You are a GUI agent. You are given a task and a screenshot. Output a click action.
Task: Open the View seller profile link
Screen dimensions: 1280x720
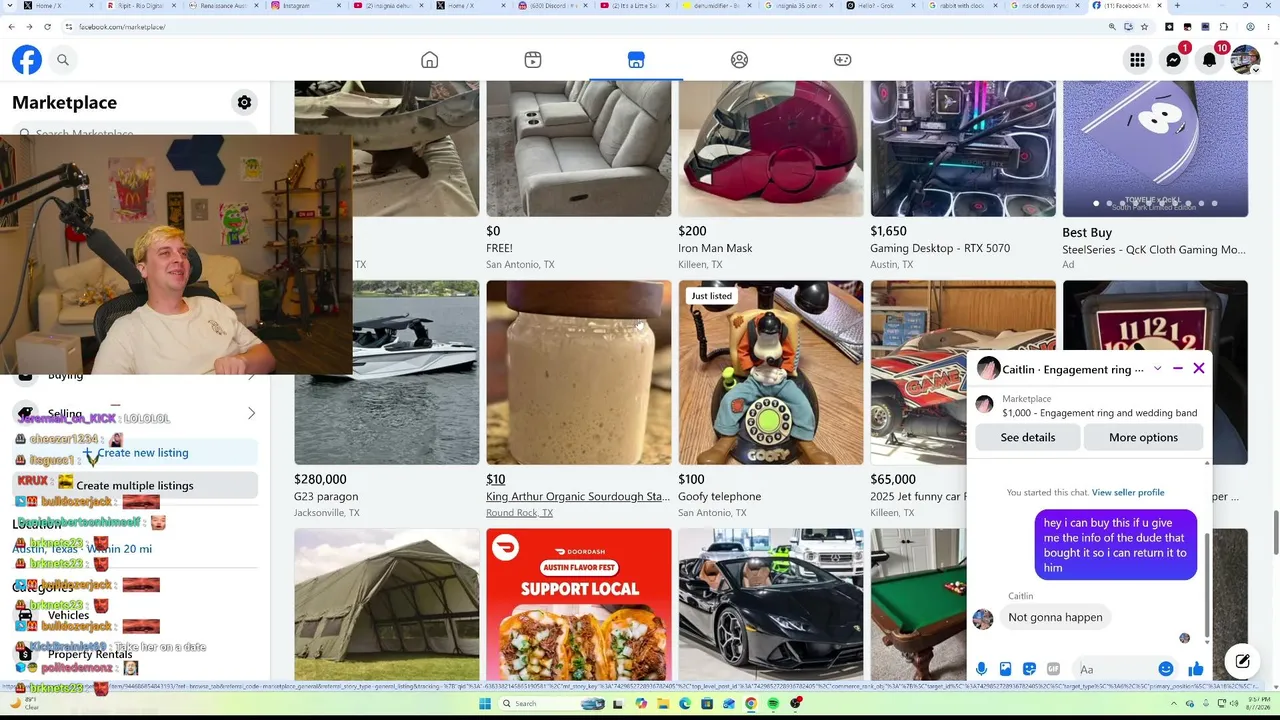click(1128, 492)
